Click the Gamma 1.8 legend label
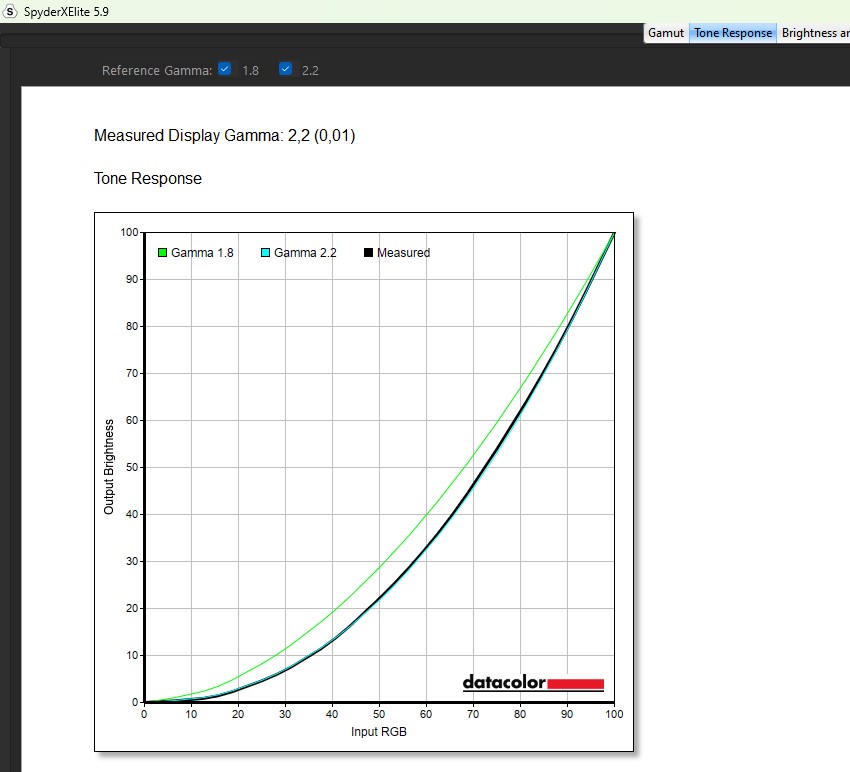 (202, 253)
